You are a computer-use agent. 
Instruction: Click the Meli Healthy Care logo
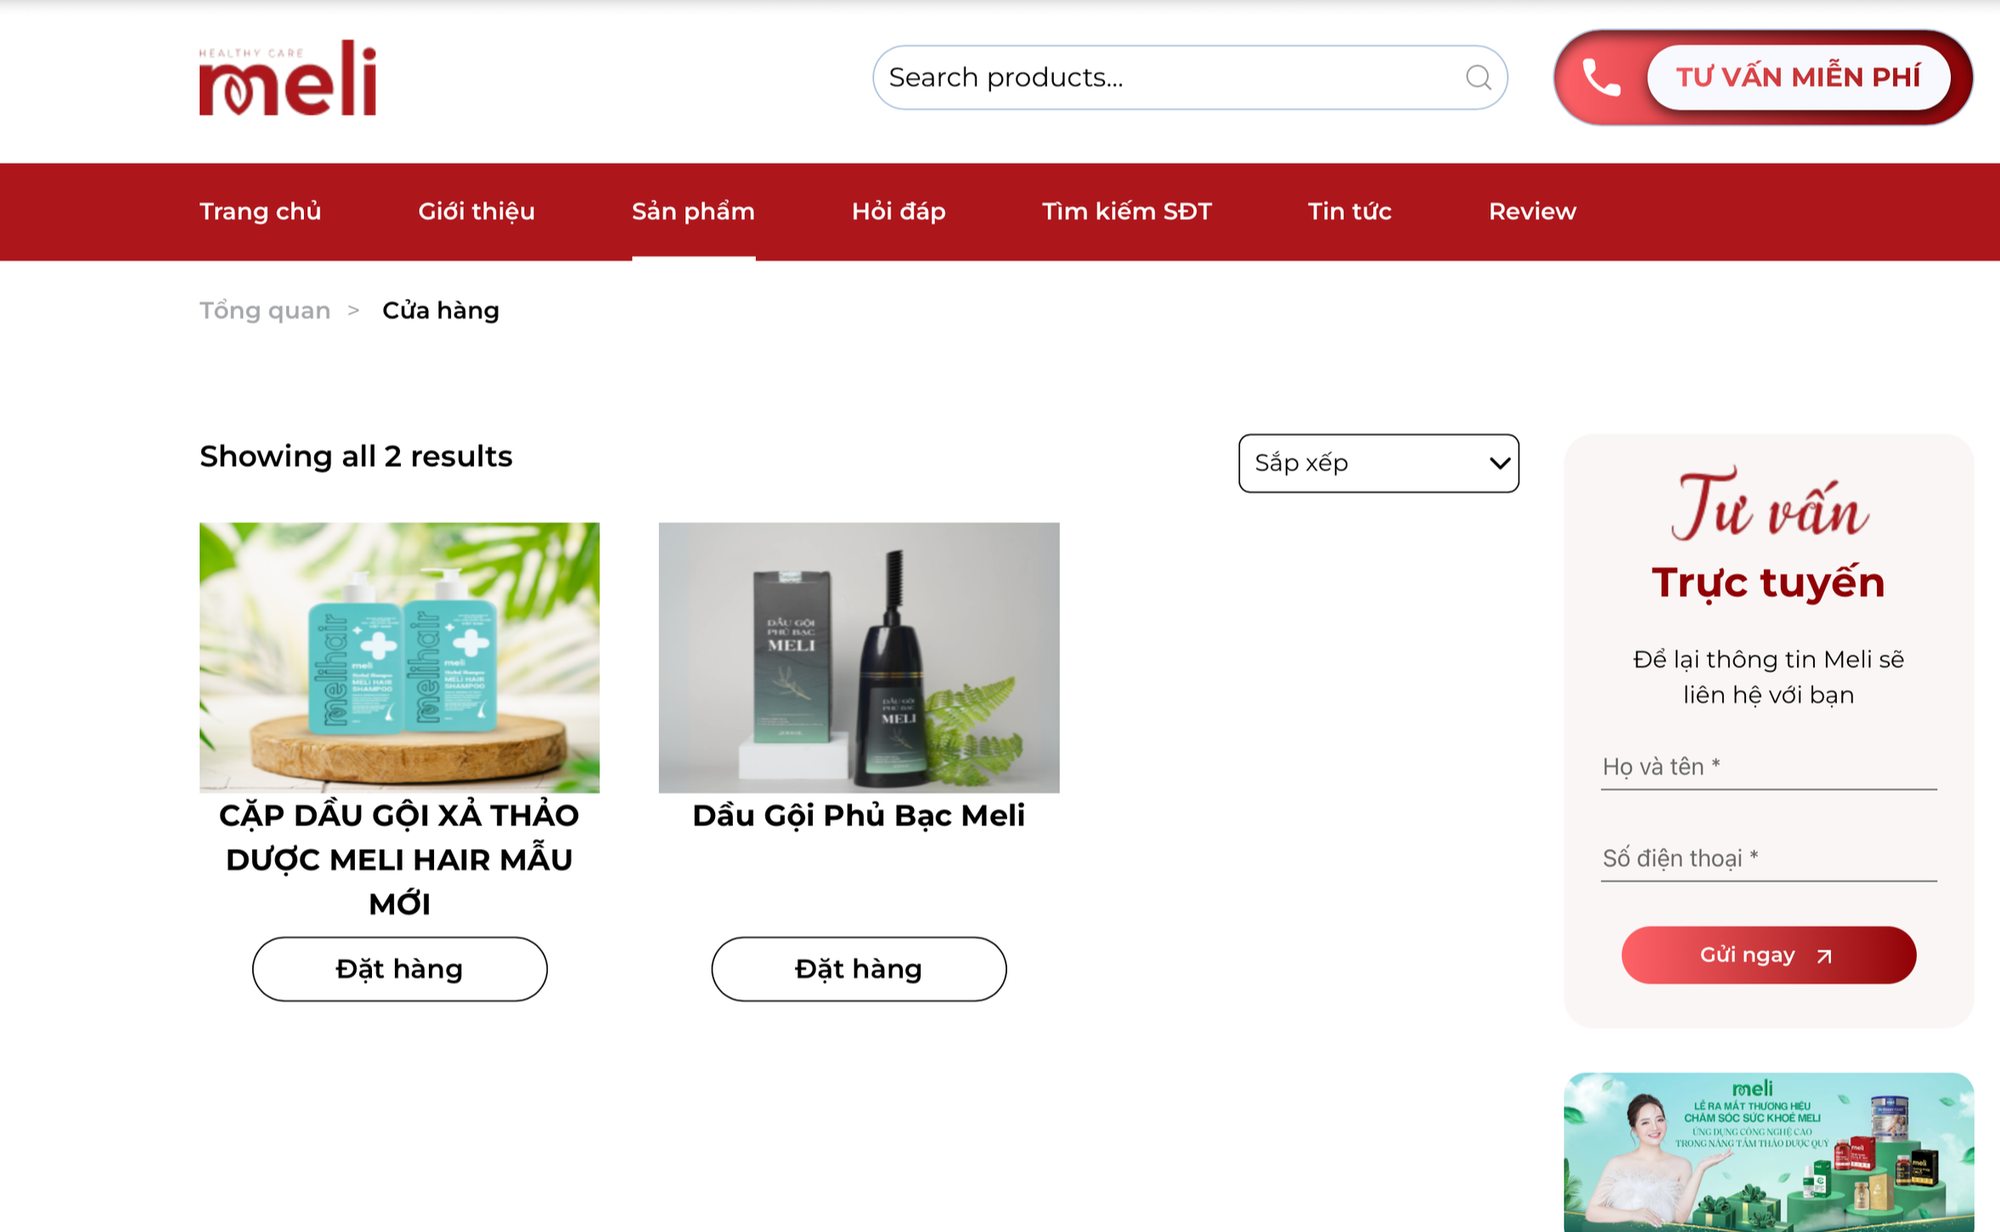click(x=287, y=79)
